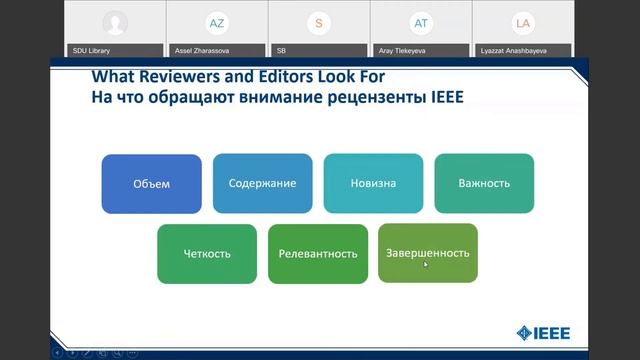Image resolution: width=640 pixels, height=360 pixels.
Task: Select SDU Library participant avatar
Action: tap(115, 23)
